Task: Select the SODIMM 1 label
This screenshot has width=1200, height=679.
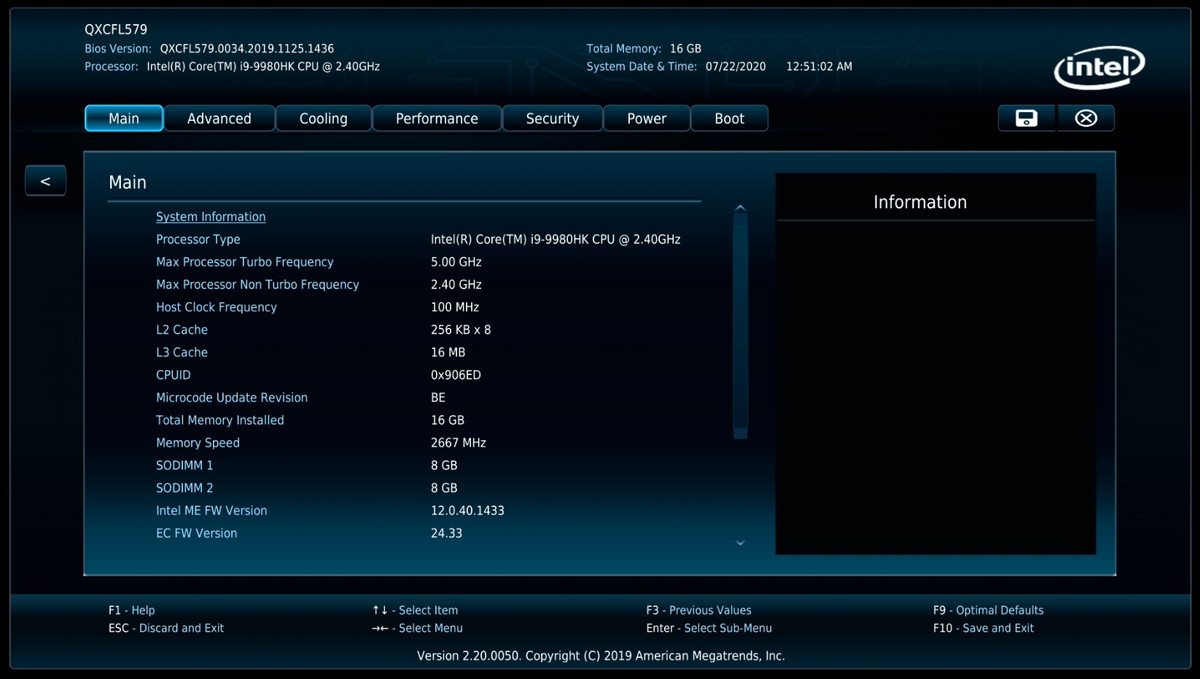Action: point(184,465)
